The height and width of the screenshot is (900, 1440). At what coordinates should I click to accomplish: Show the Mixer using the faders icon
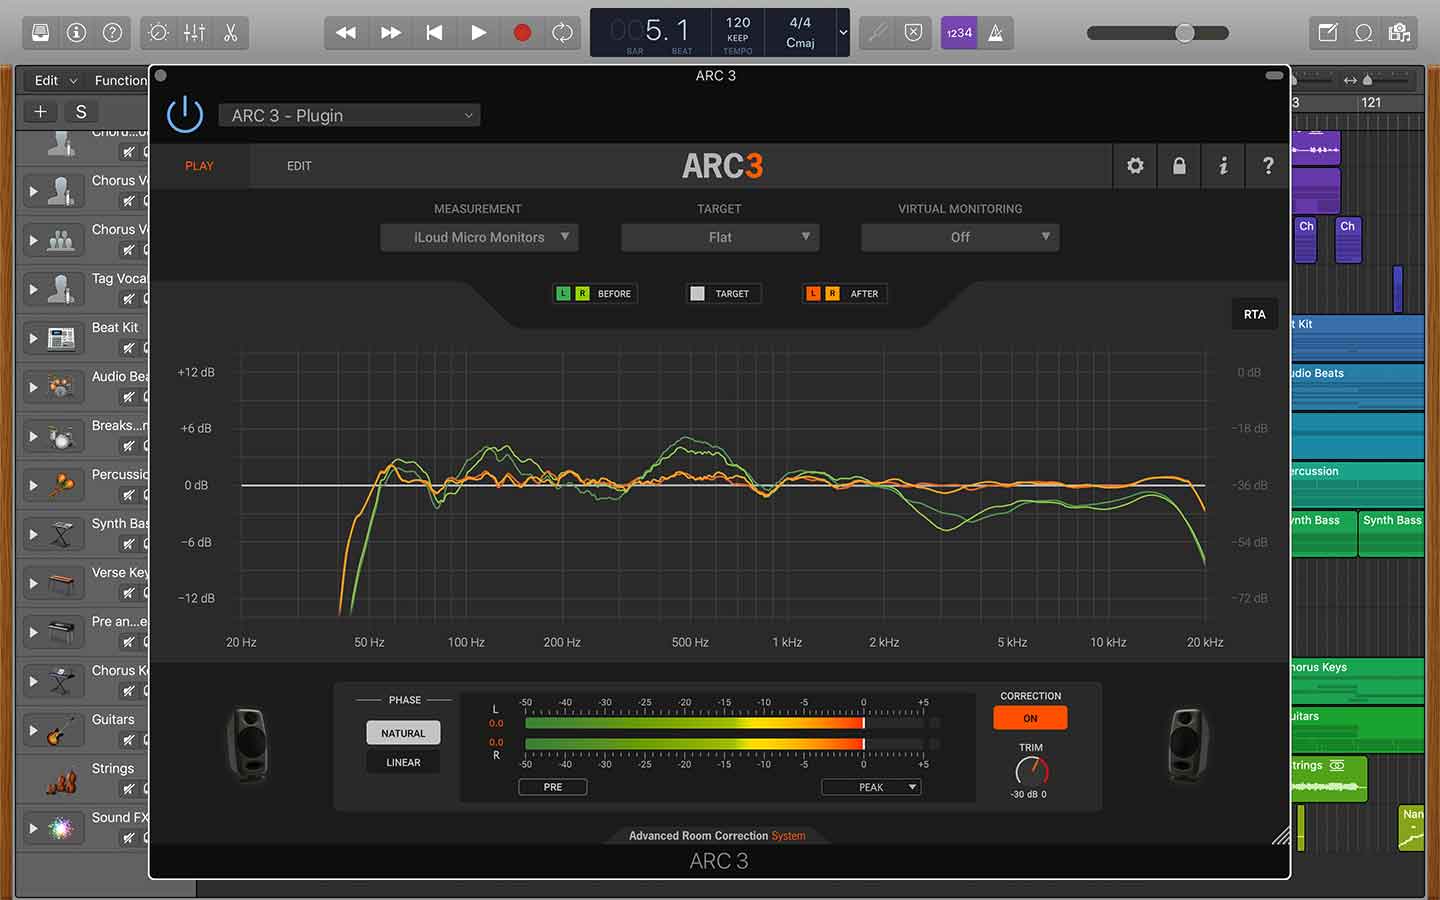click(x=194, y=33)
